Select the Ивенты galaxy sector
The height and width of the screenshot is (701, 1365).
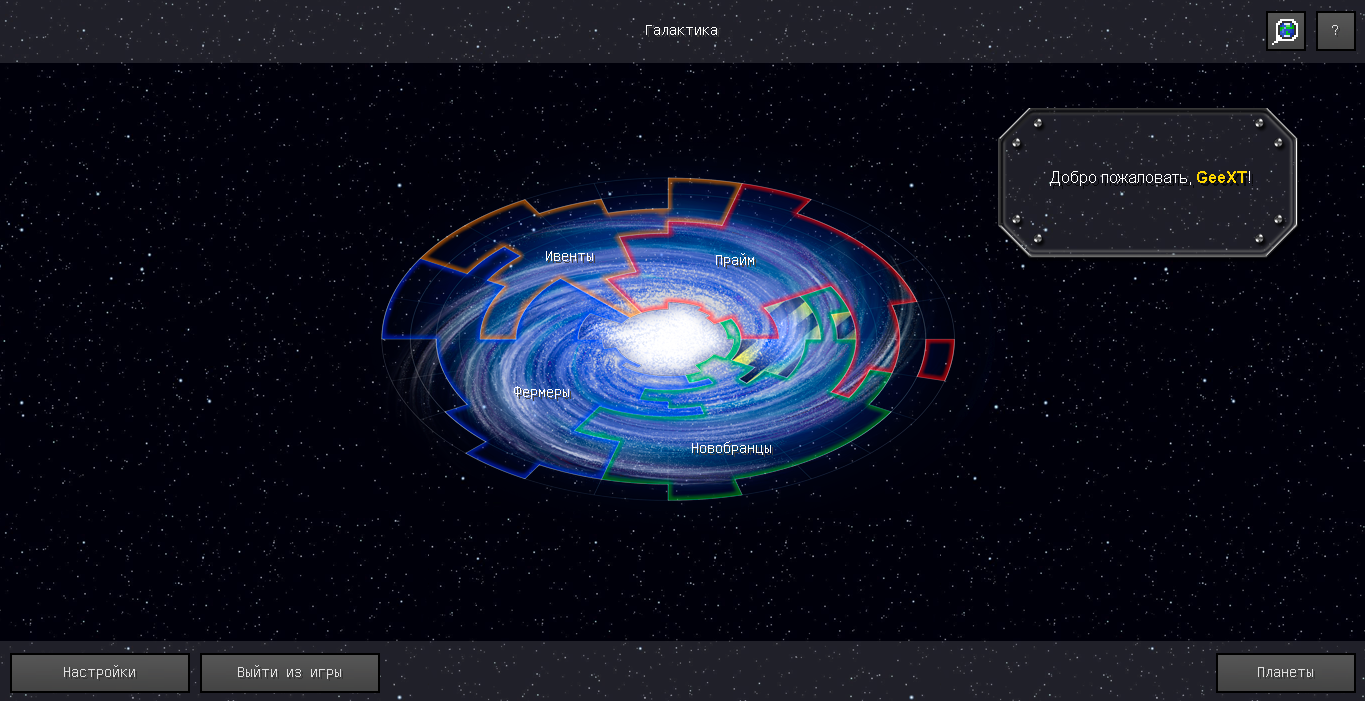click(569, 257)
